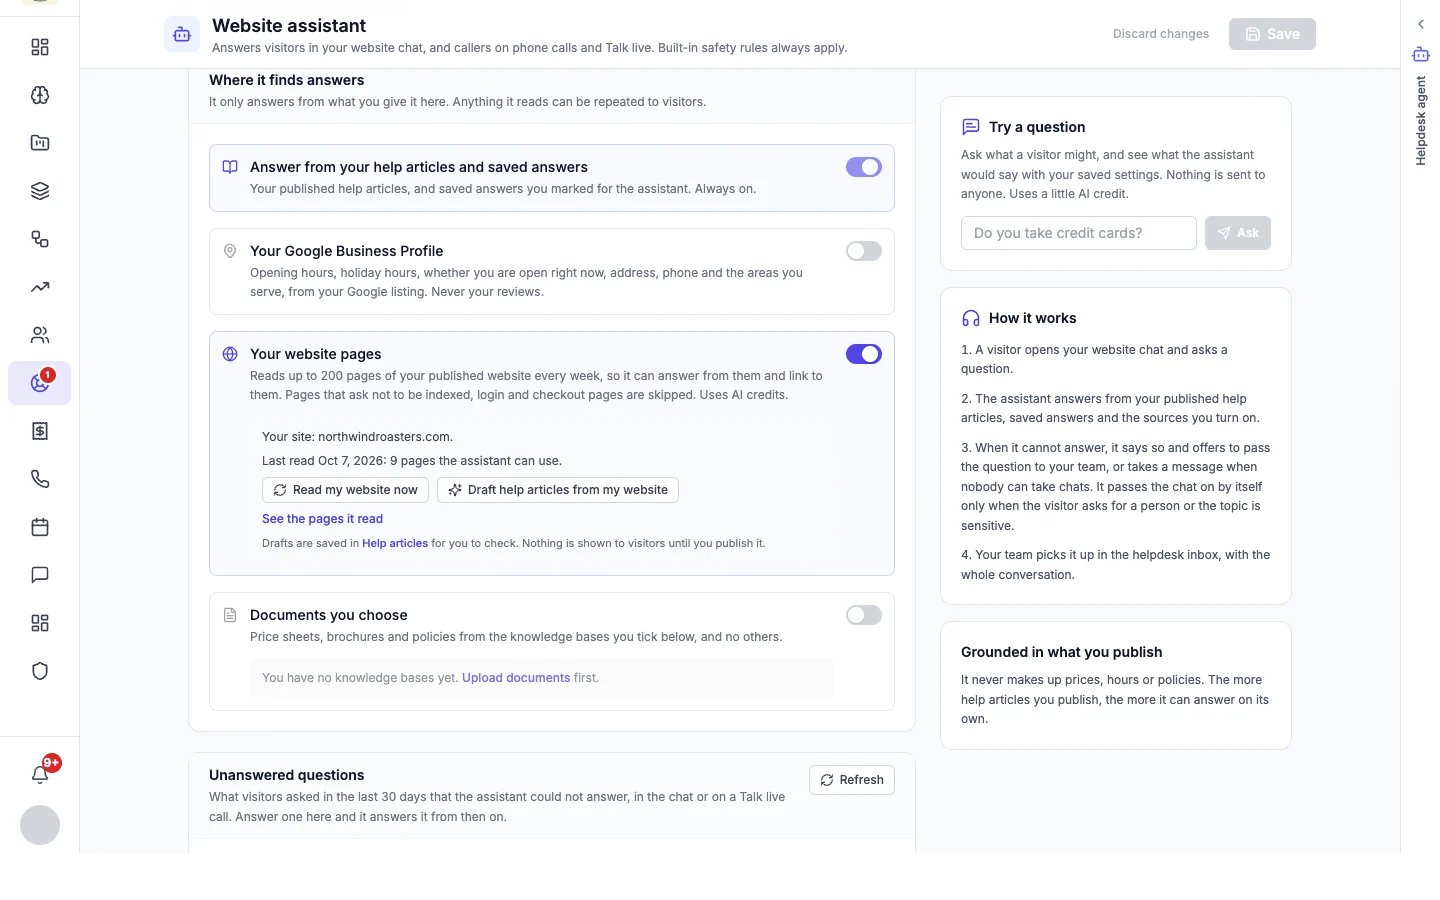Focus the Do you take credit cards field
The image size is (1440, 900).
click(1079, 233)
